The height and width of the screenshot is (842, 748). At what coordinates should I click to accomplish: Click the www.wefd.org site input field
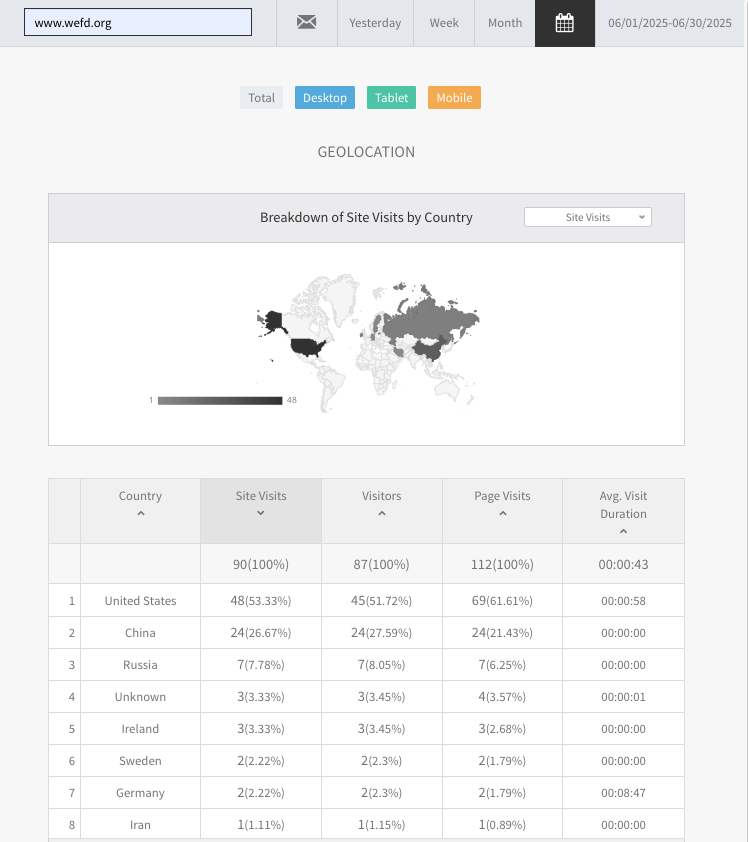pos(138,23)
